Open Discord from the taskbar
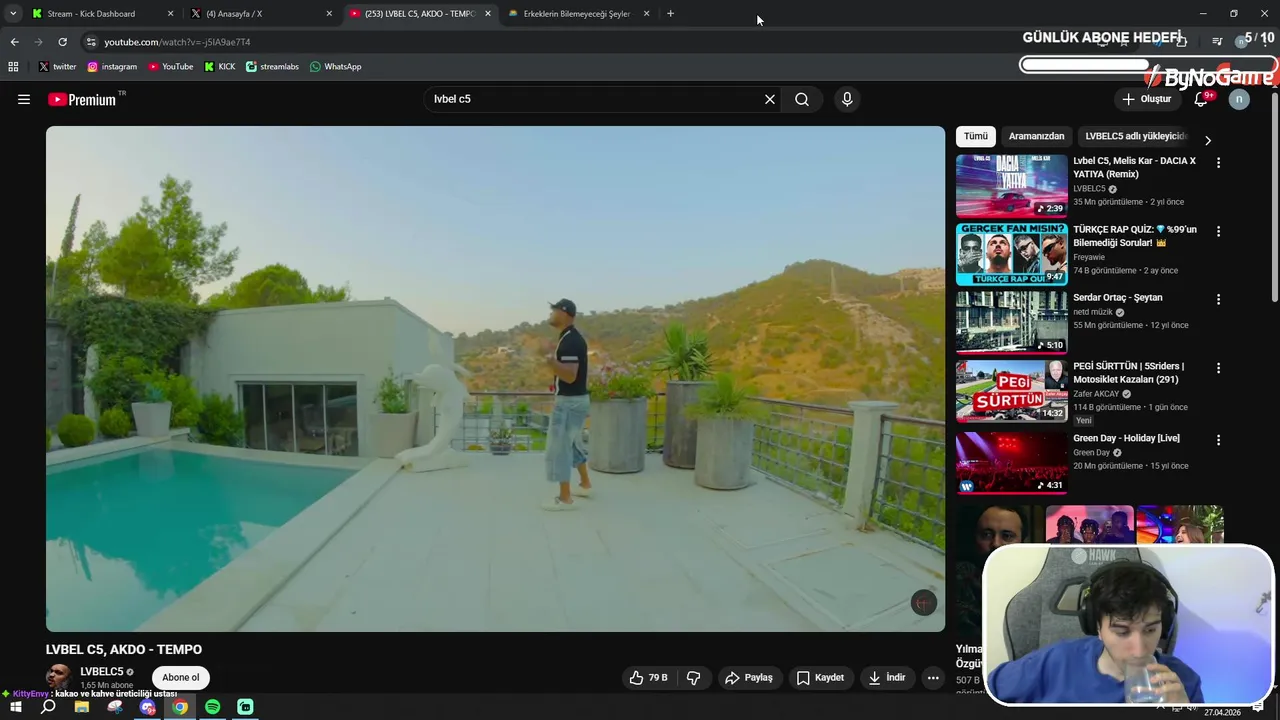 tap(148, 708)
